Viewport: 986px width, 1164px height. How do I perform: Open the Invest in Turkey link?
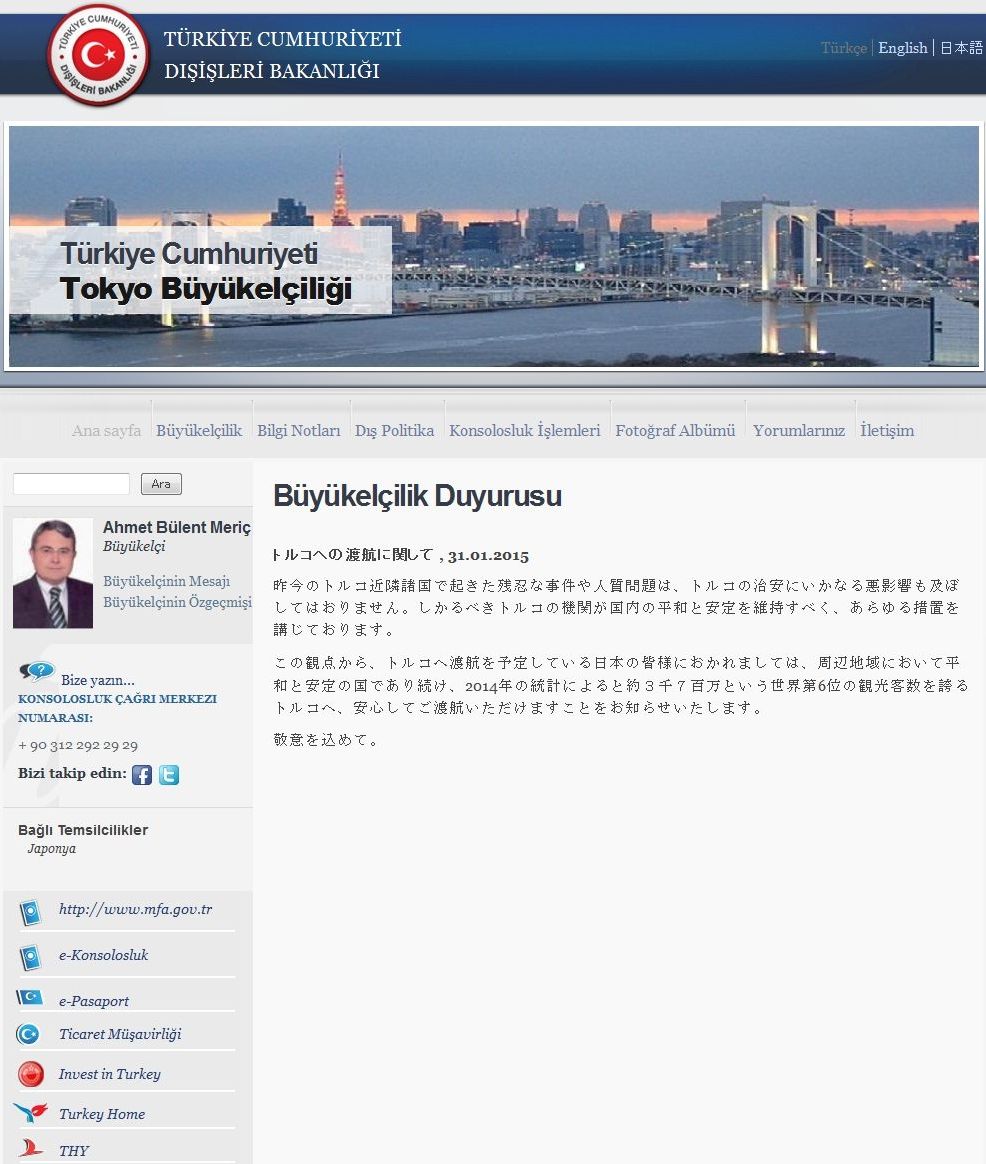[x=109, y=1074]
